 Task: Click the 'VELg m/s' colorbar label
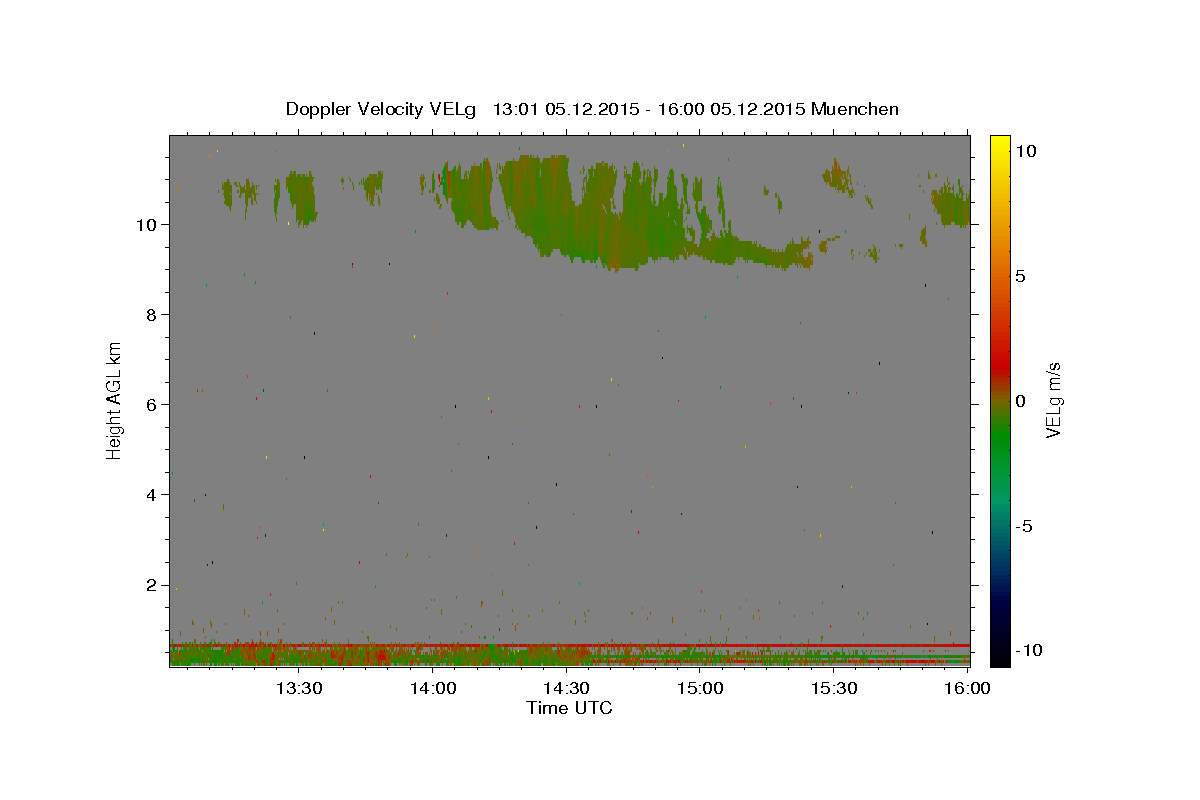click(x=1053, y=400)
